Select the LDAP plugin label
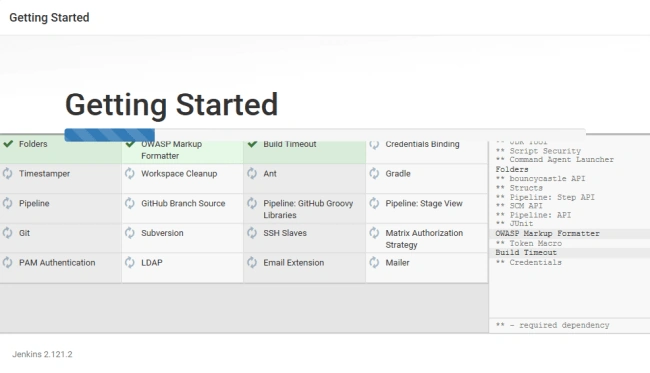 pos(152,263)
